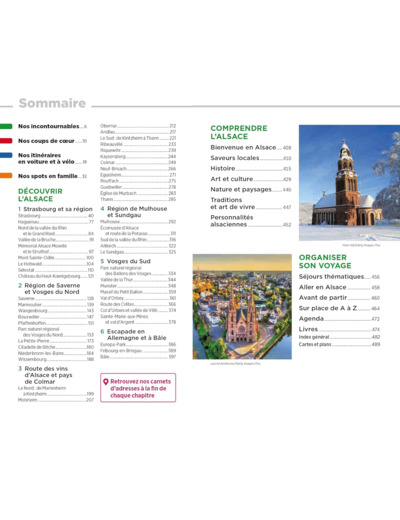The image size is (400, 520).
Task: Click the 'Eguisheim' row
Action: point(138,175)
